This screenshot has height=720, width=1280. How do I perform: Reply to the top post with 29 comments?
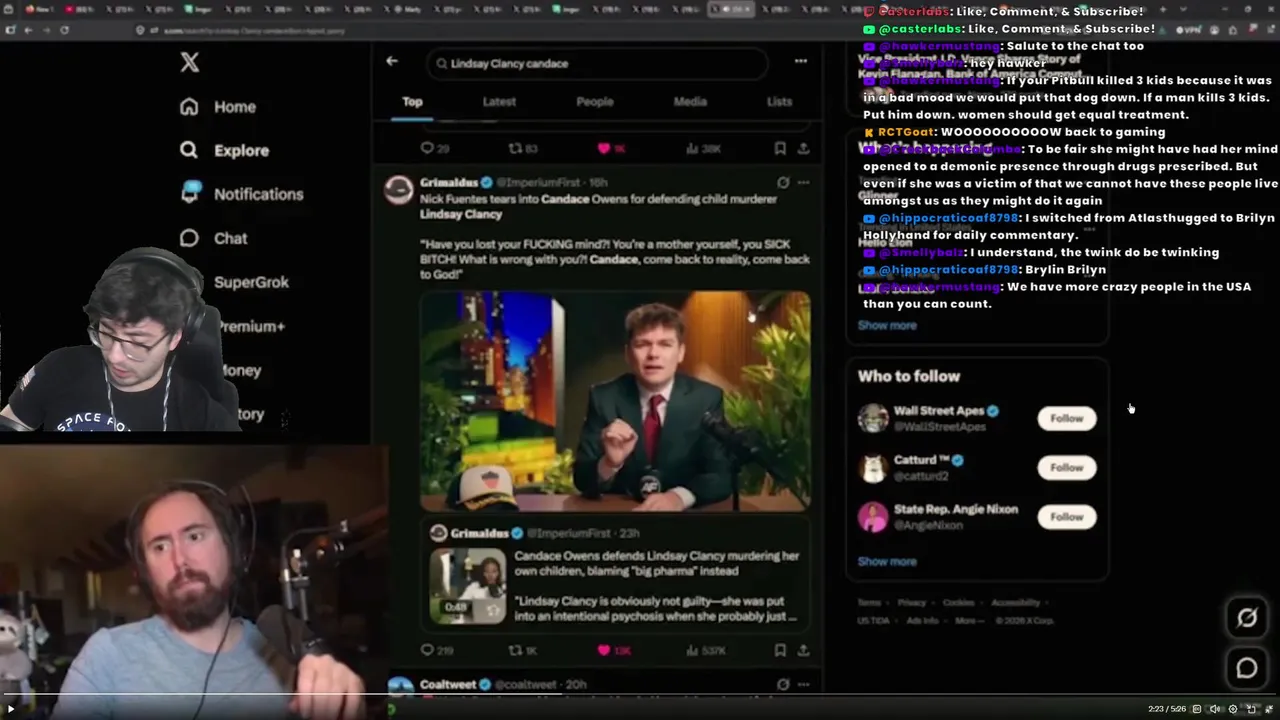[427, 148]
